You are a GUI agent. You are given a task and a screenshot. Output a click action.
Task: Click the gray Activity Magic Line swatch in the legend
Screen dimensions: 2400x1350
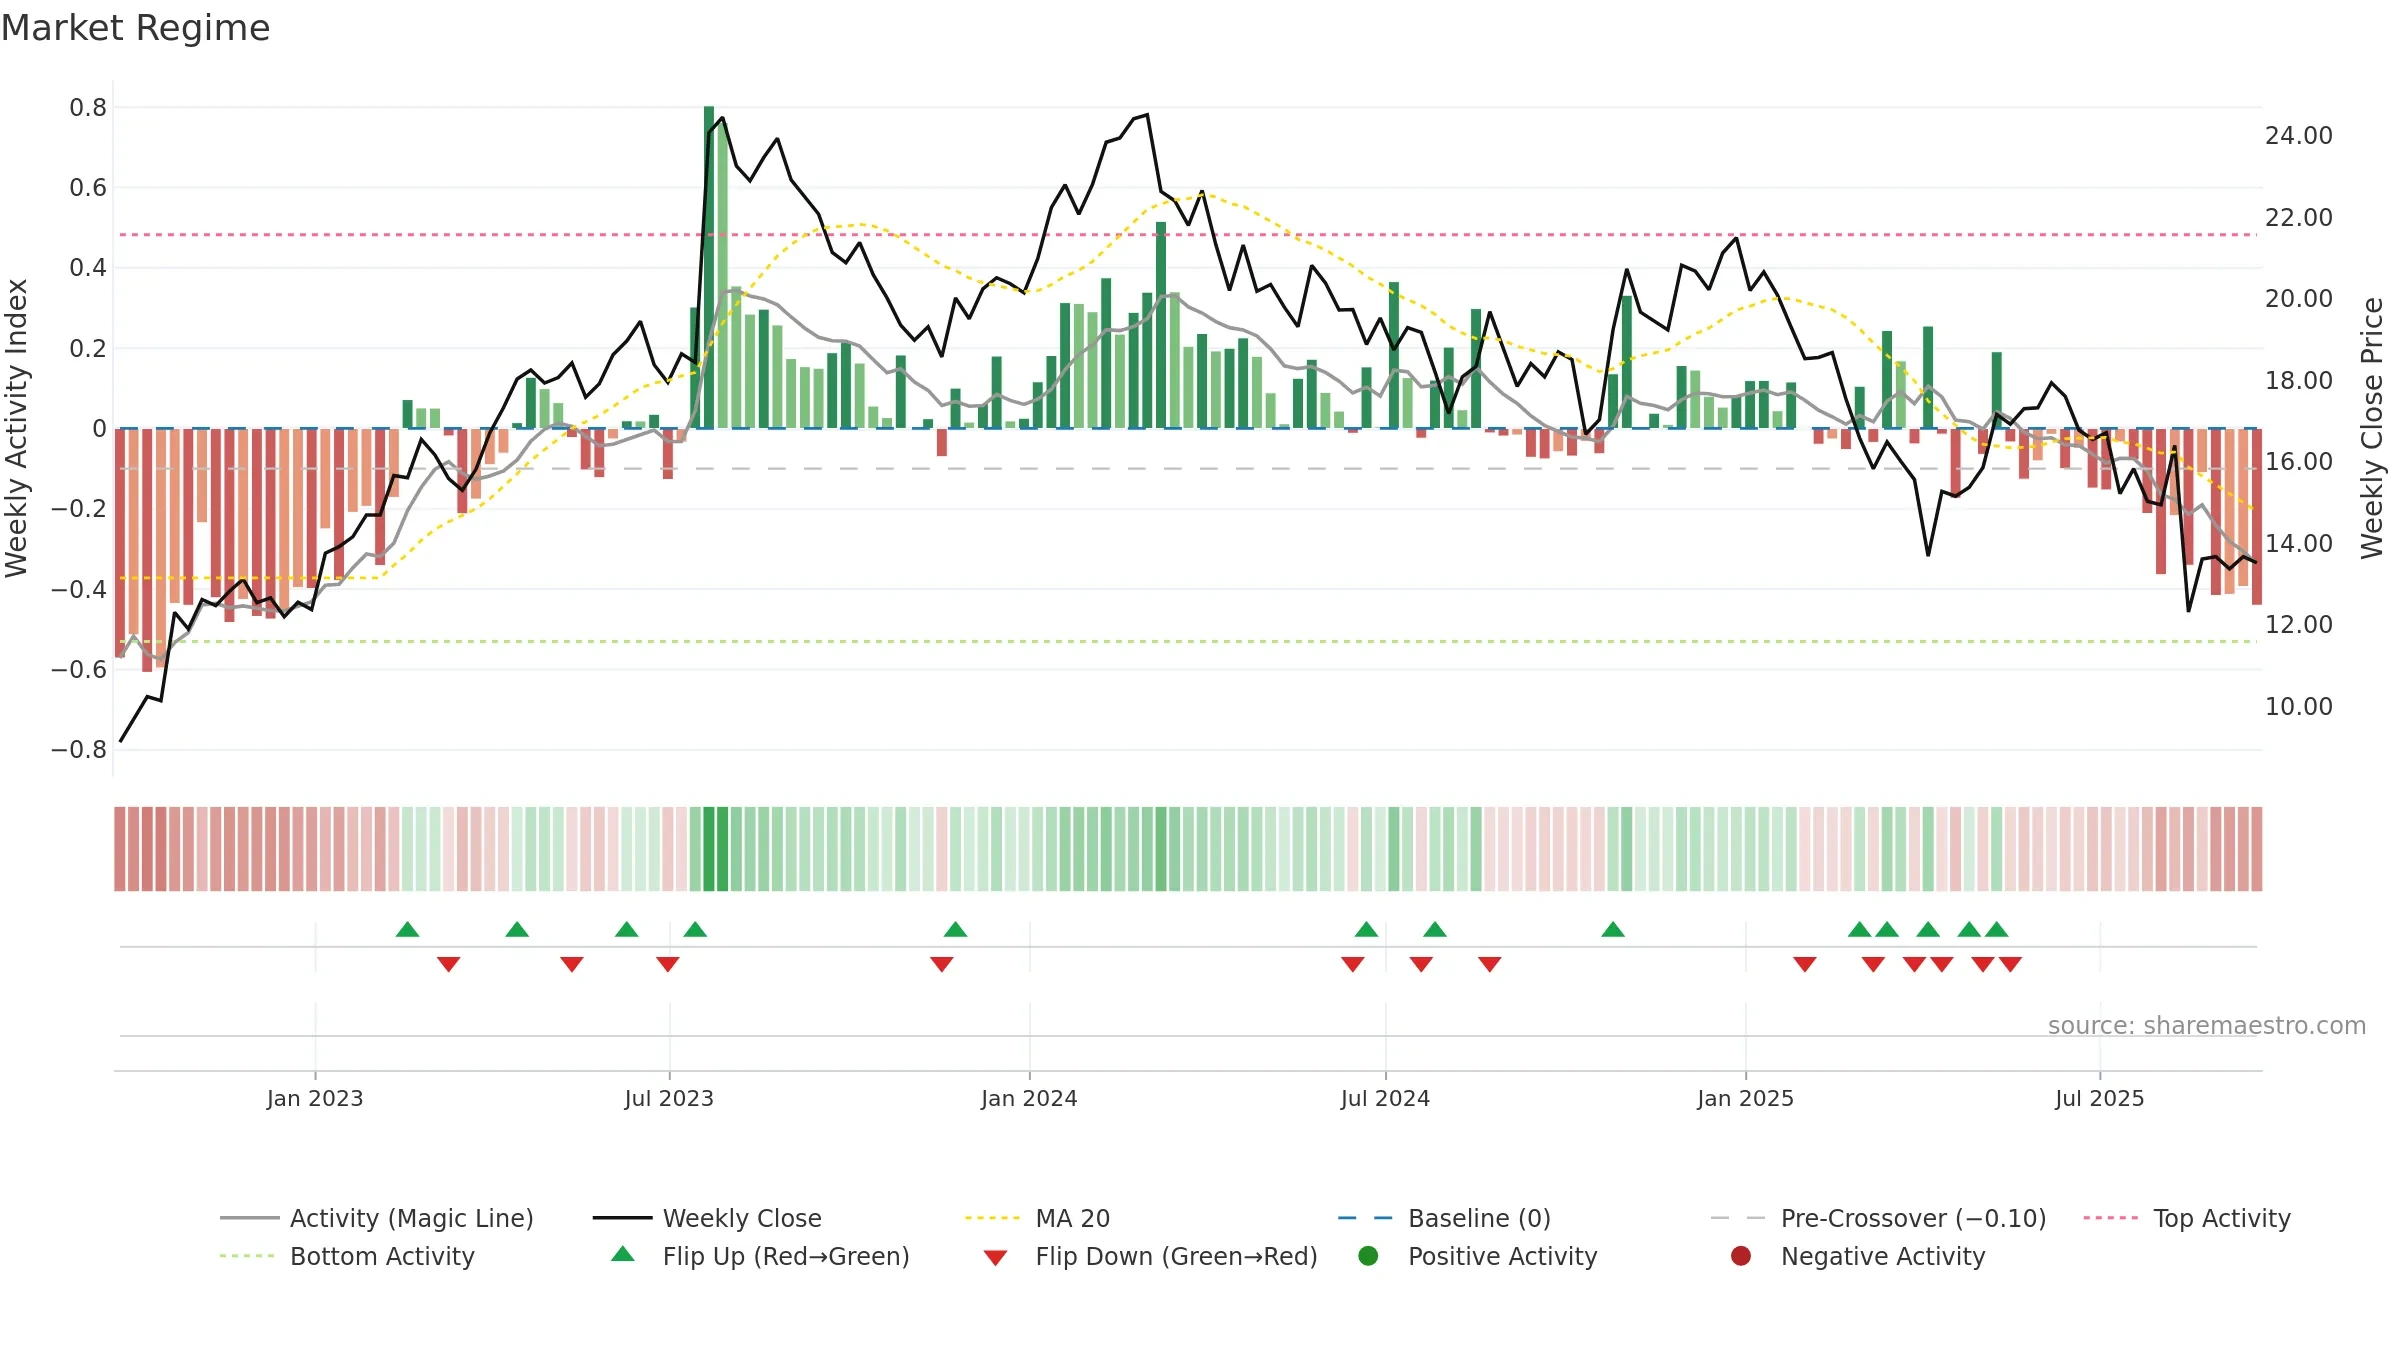(x=249, y=1218)
